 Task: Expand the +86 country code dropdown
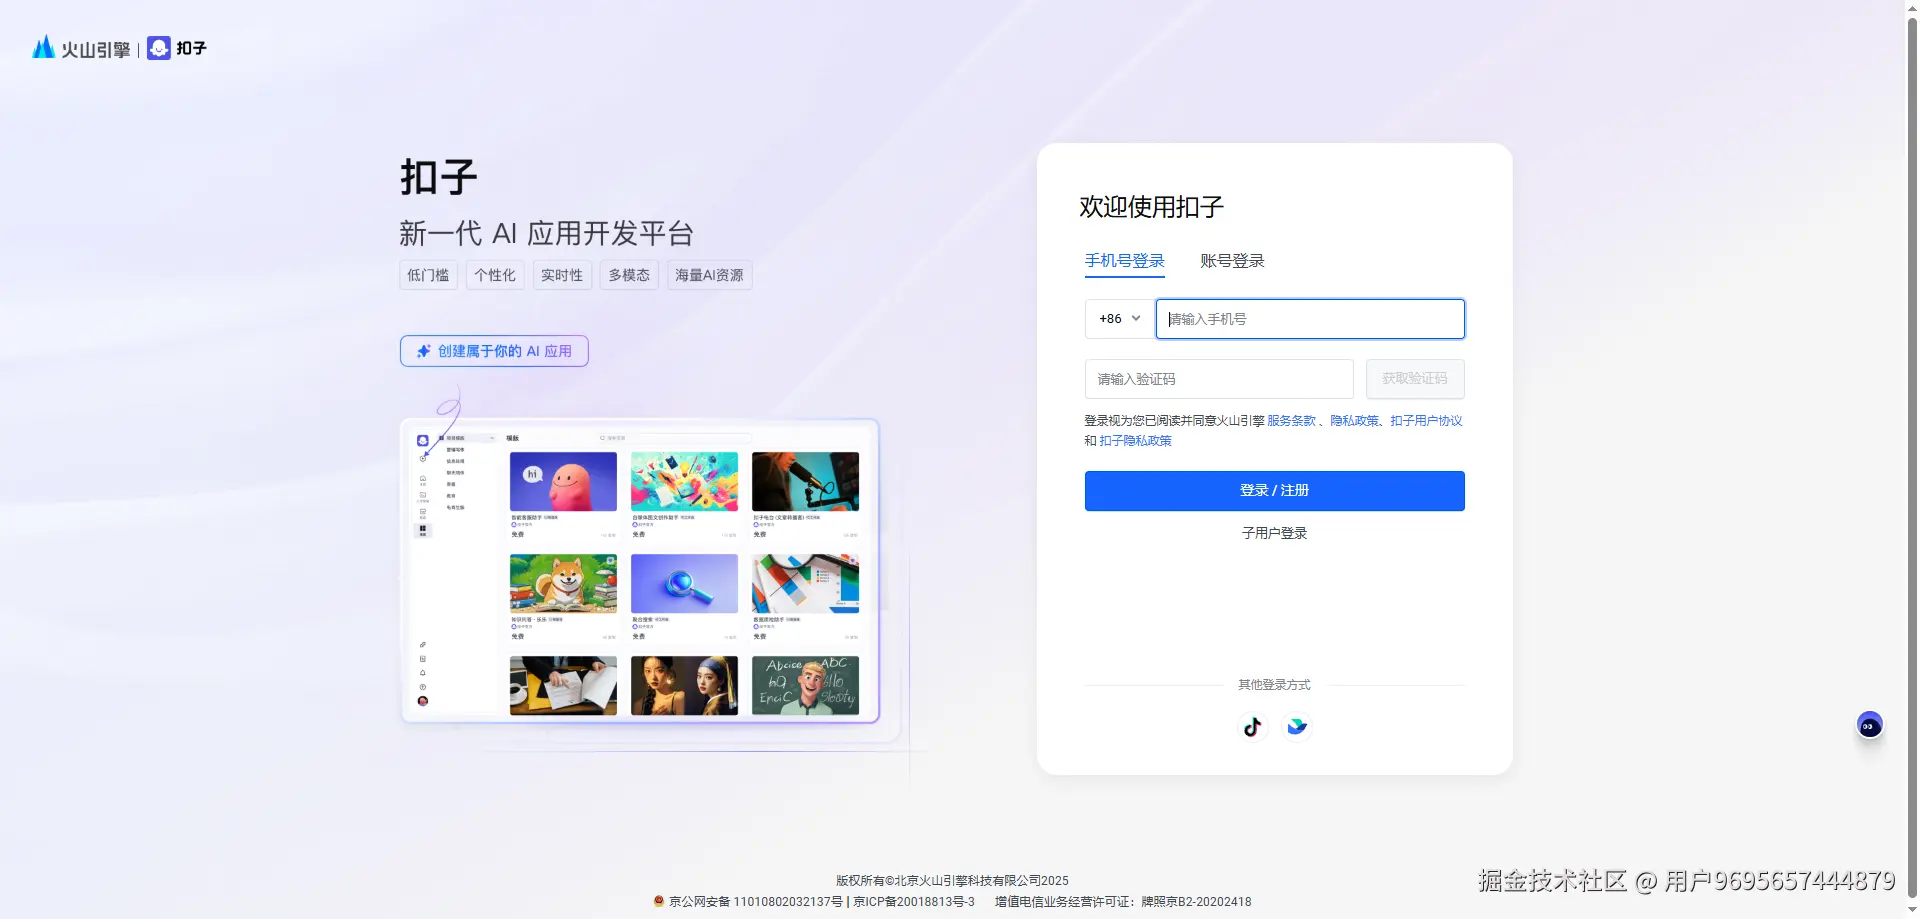click(x=1119, y=319)
